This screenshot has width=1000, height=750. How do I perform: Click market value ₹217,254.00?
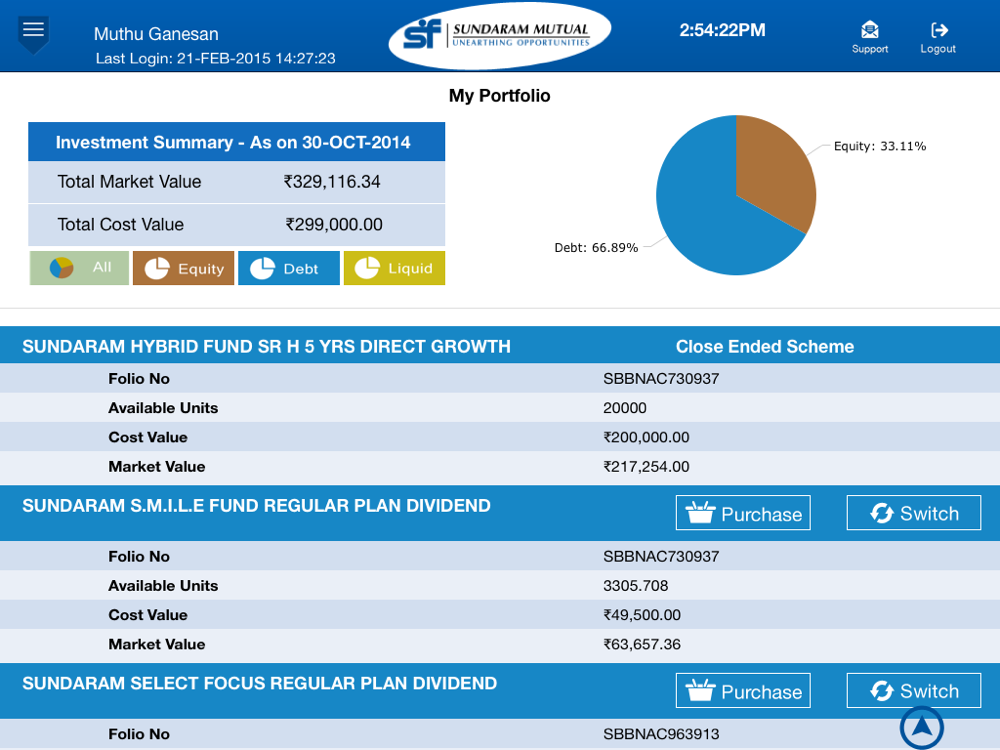click(646, 467)
